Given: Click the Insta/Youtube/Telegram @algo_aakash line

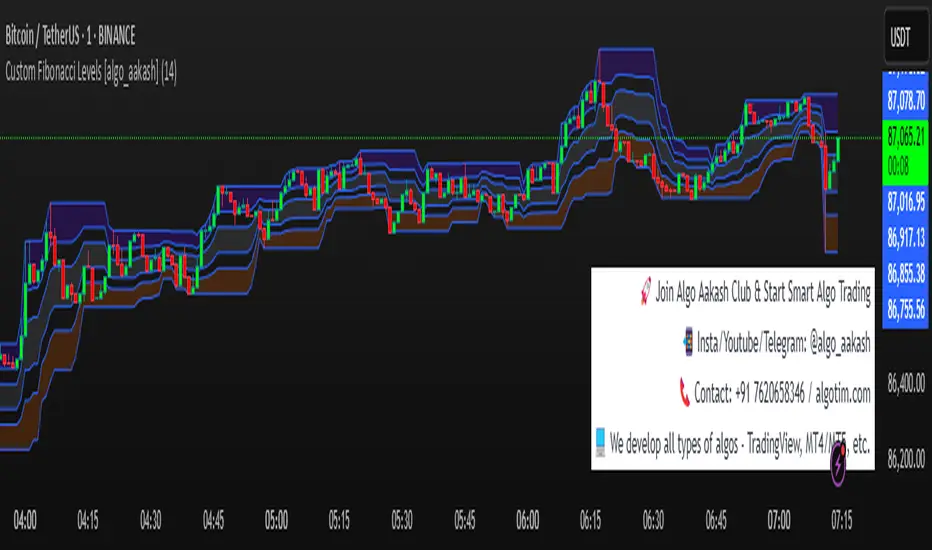Looking at the screenshot, I should [783, 343].
